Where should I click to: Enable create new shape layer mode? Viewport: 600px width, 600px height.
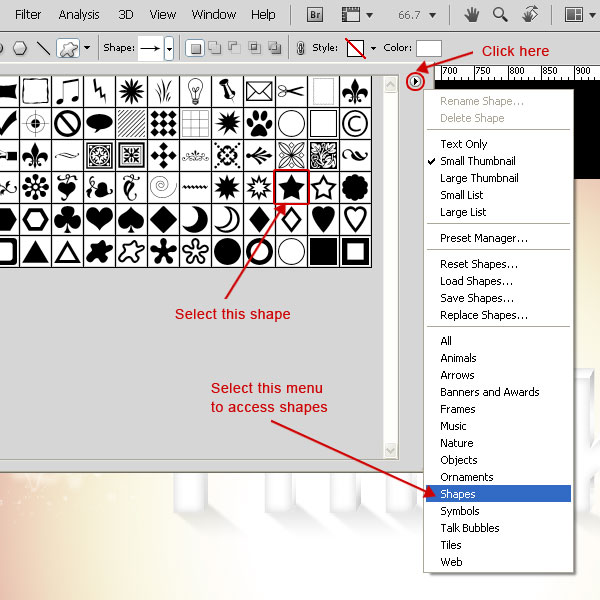tap(195, 48)
